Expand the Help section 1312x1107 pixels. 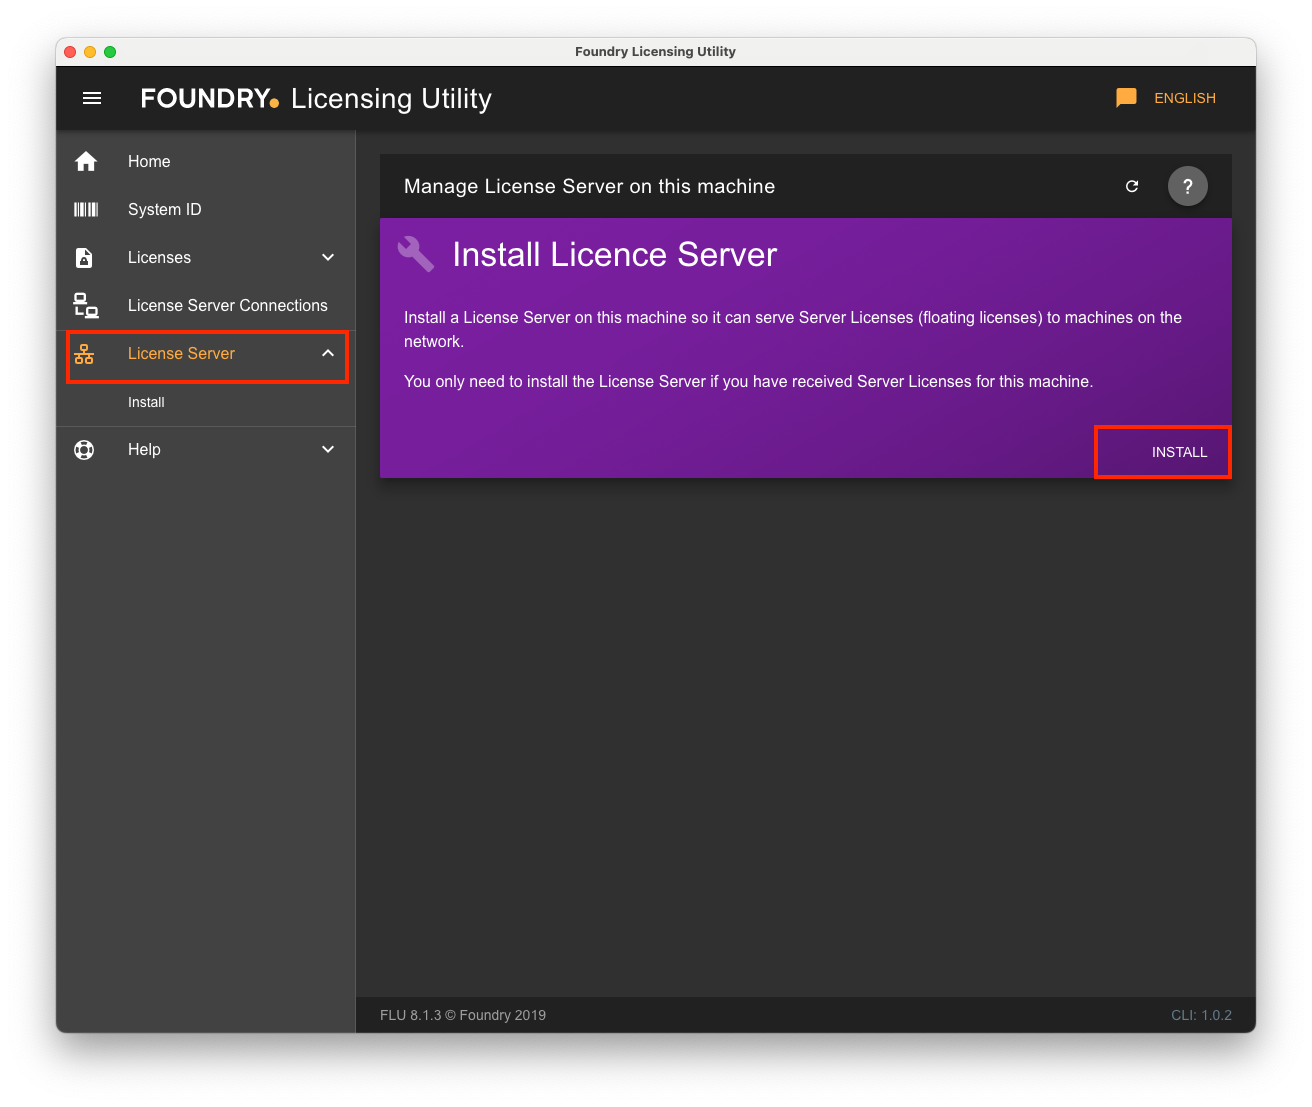pos(328,449)
